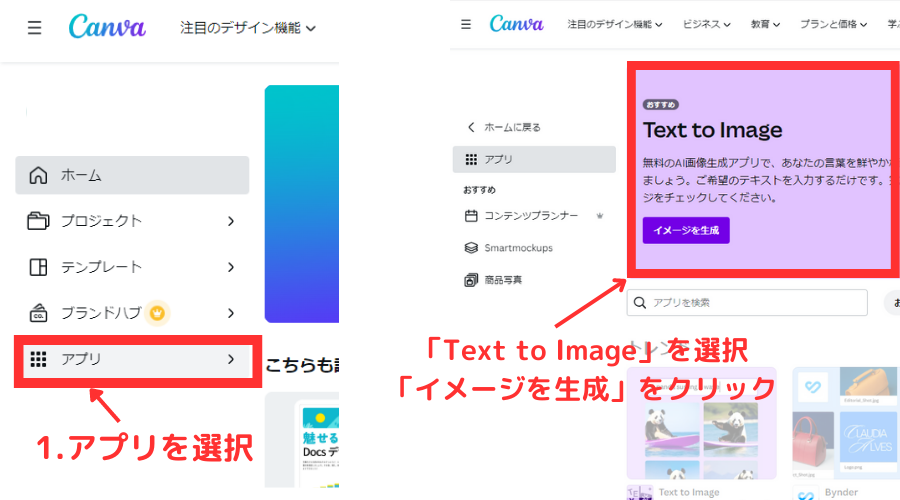Image resolution: width=900 pixels, height=500 pixels.
Task: Expand 注目のデザイン機能 dropdown in left screenshot
Action: [x=247, y=28]
